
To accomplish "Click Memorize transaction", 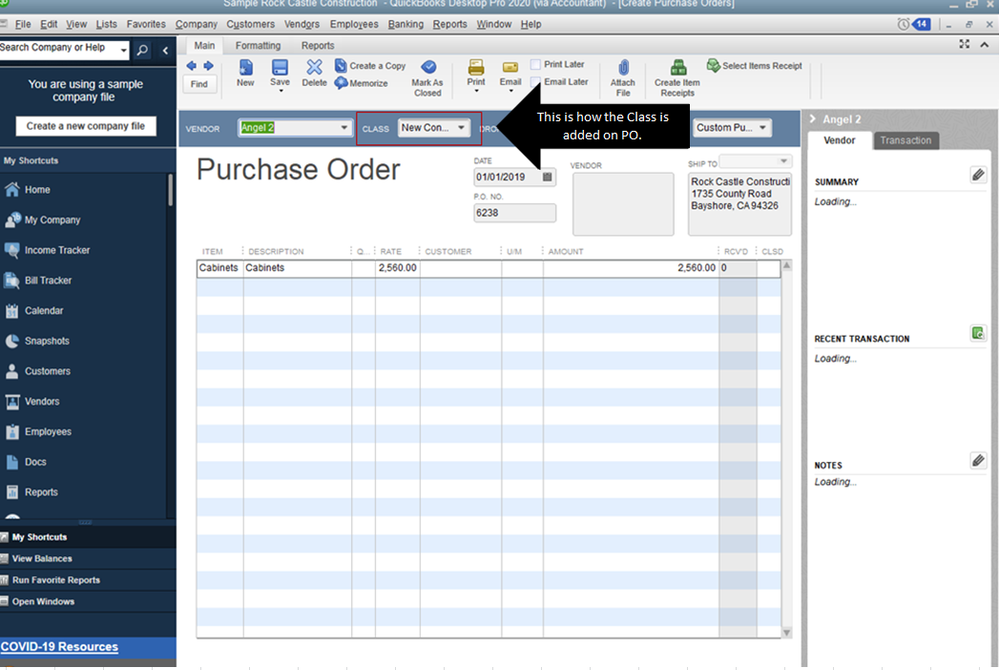I will point(361,83).
